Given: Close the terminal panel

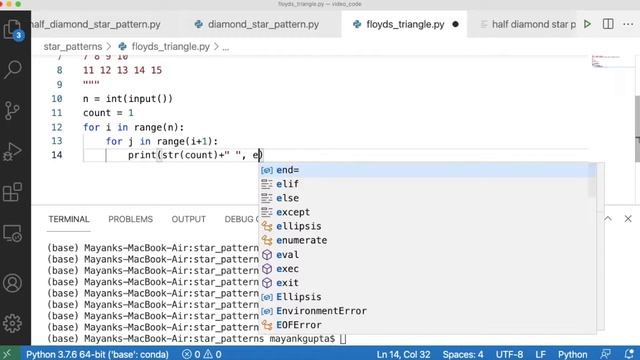Looking at the screenshot, I should pyautogui.click(x=628, y=219).
